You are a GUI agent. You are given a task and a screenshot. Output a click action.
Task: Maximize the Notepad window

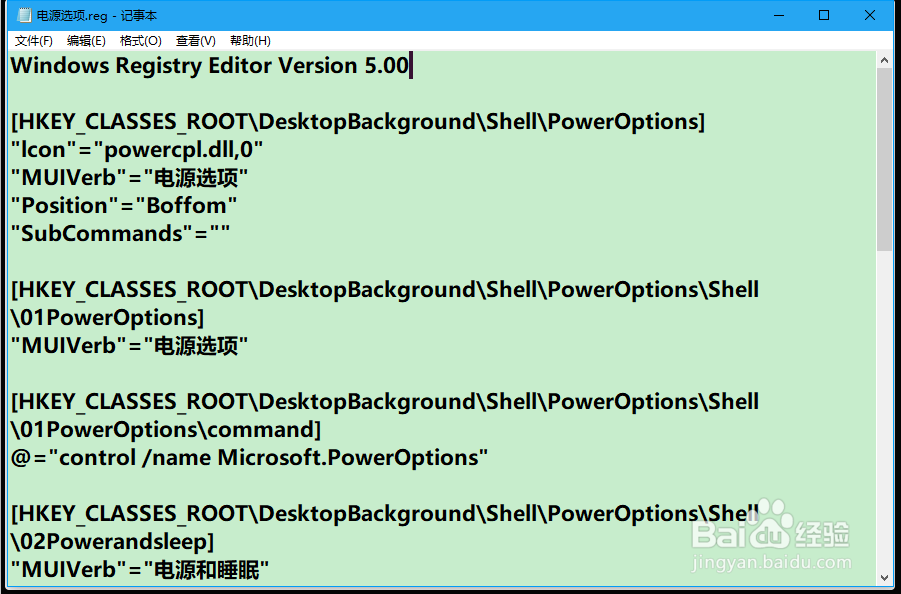824,16
